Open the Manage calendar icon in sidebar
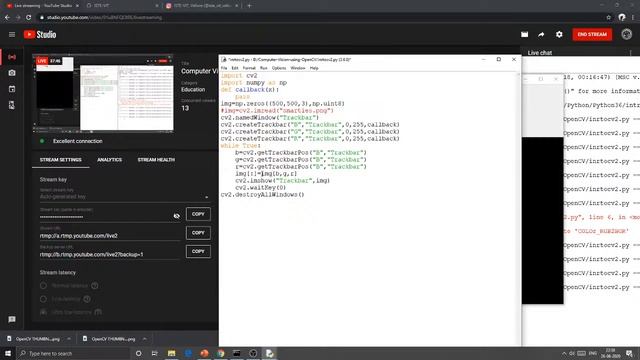The image size is (640, 360). (x=12, y=89)
